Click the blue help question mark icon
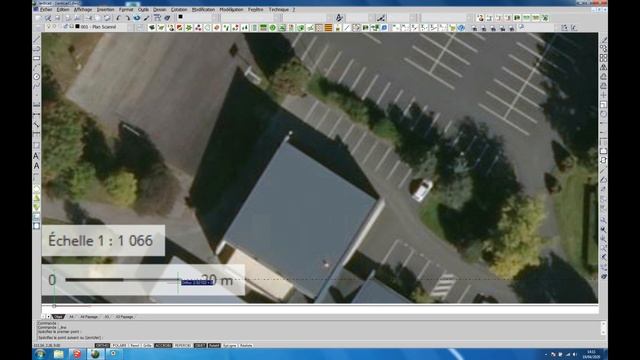This screenshot has height=360, width=640. 461,28
